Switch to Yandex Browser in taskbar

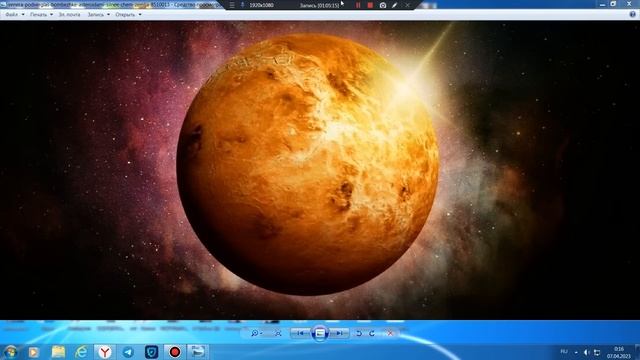105,352
